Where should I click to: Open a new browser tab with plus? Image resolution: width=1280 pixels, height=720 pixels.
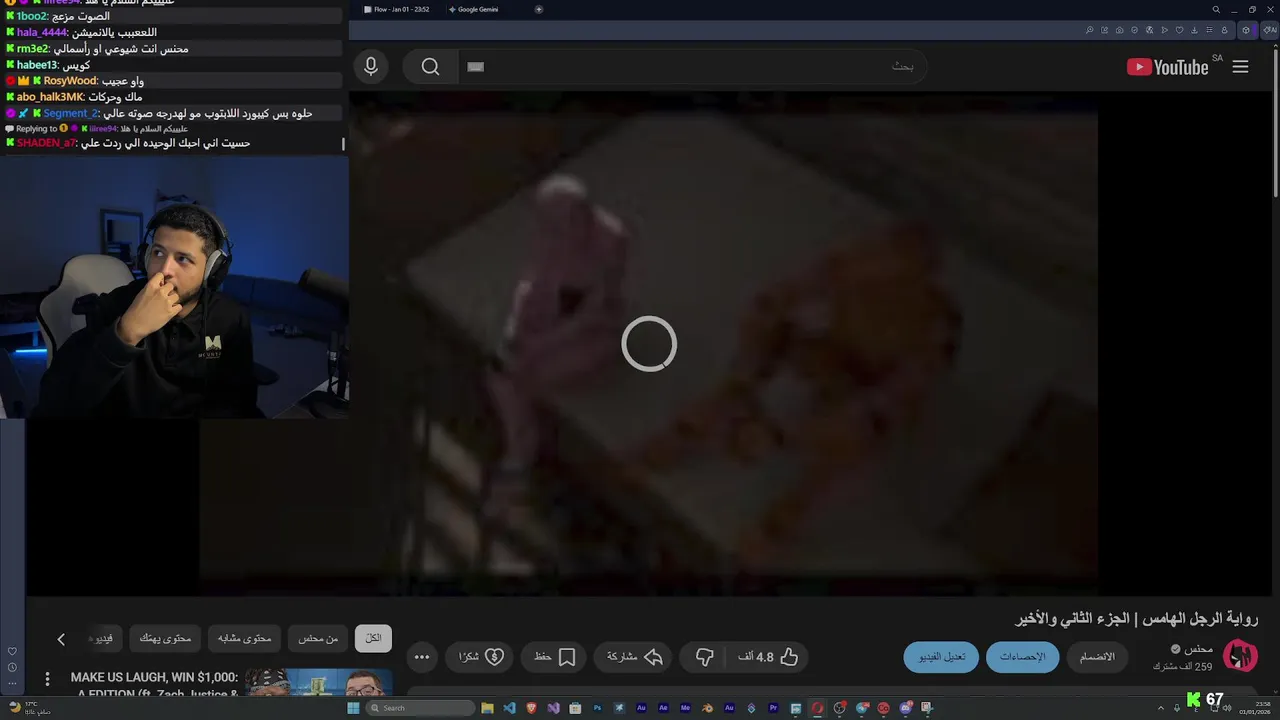[x=539, y=9]
